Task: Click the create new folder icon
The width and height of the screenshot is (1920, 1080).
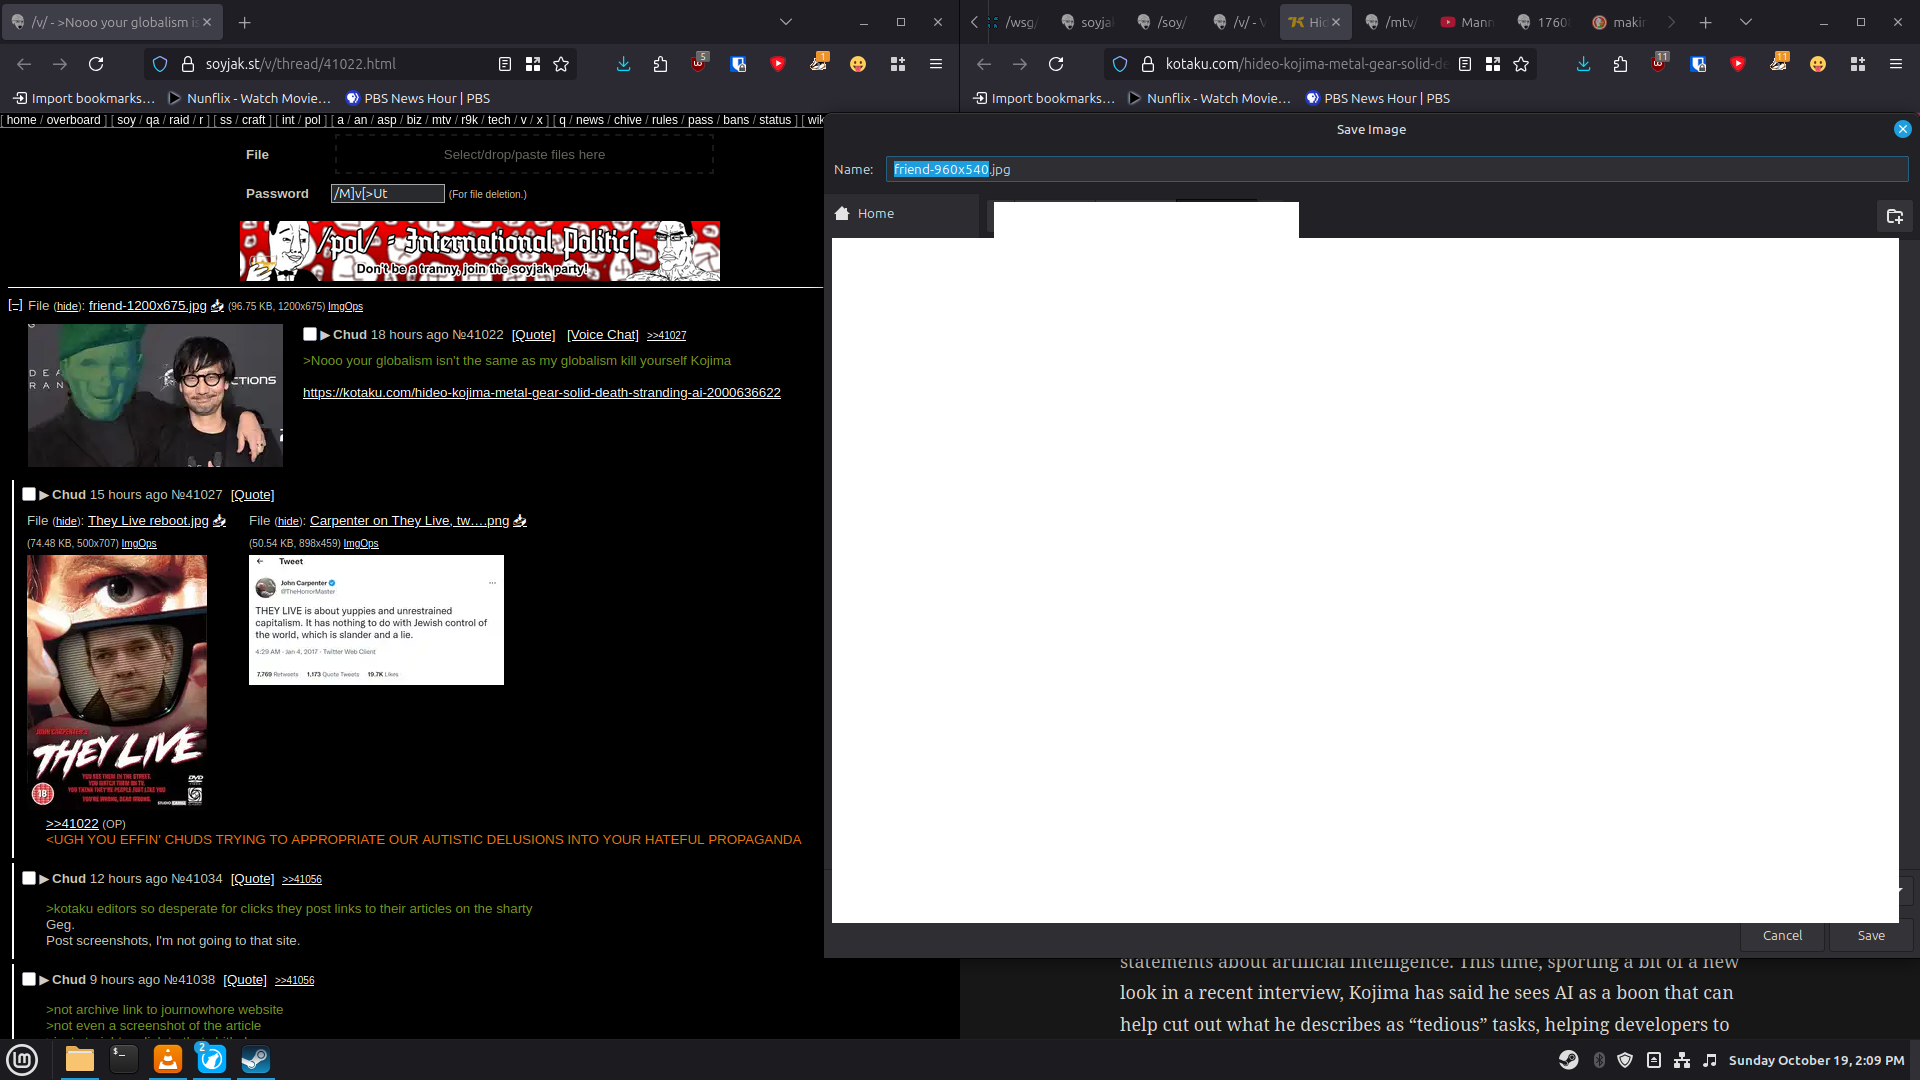Action: tap(1894, 216)
